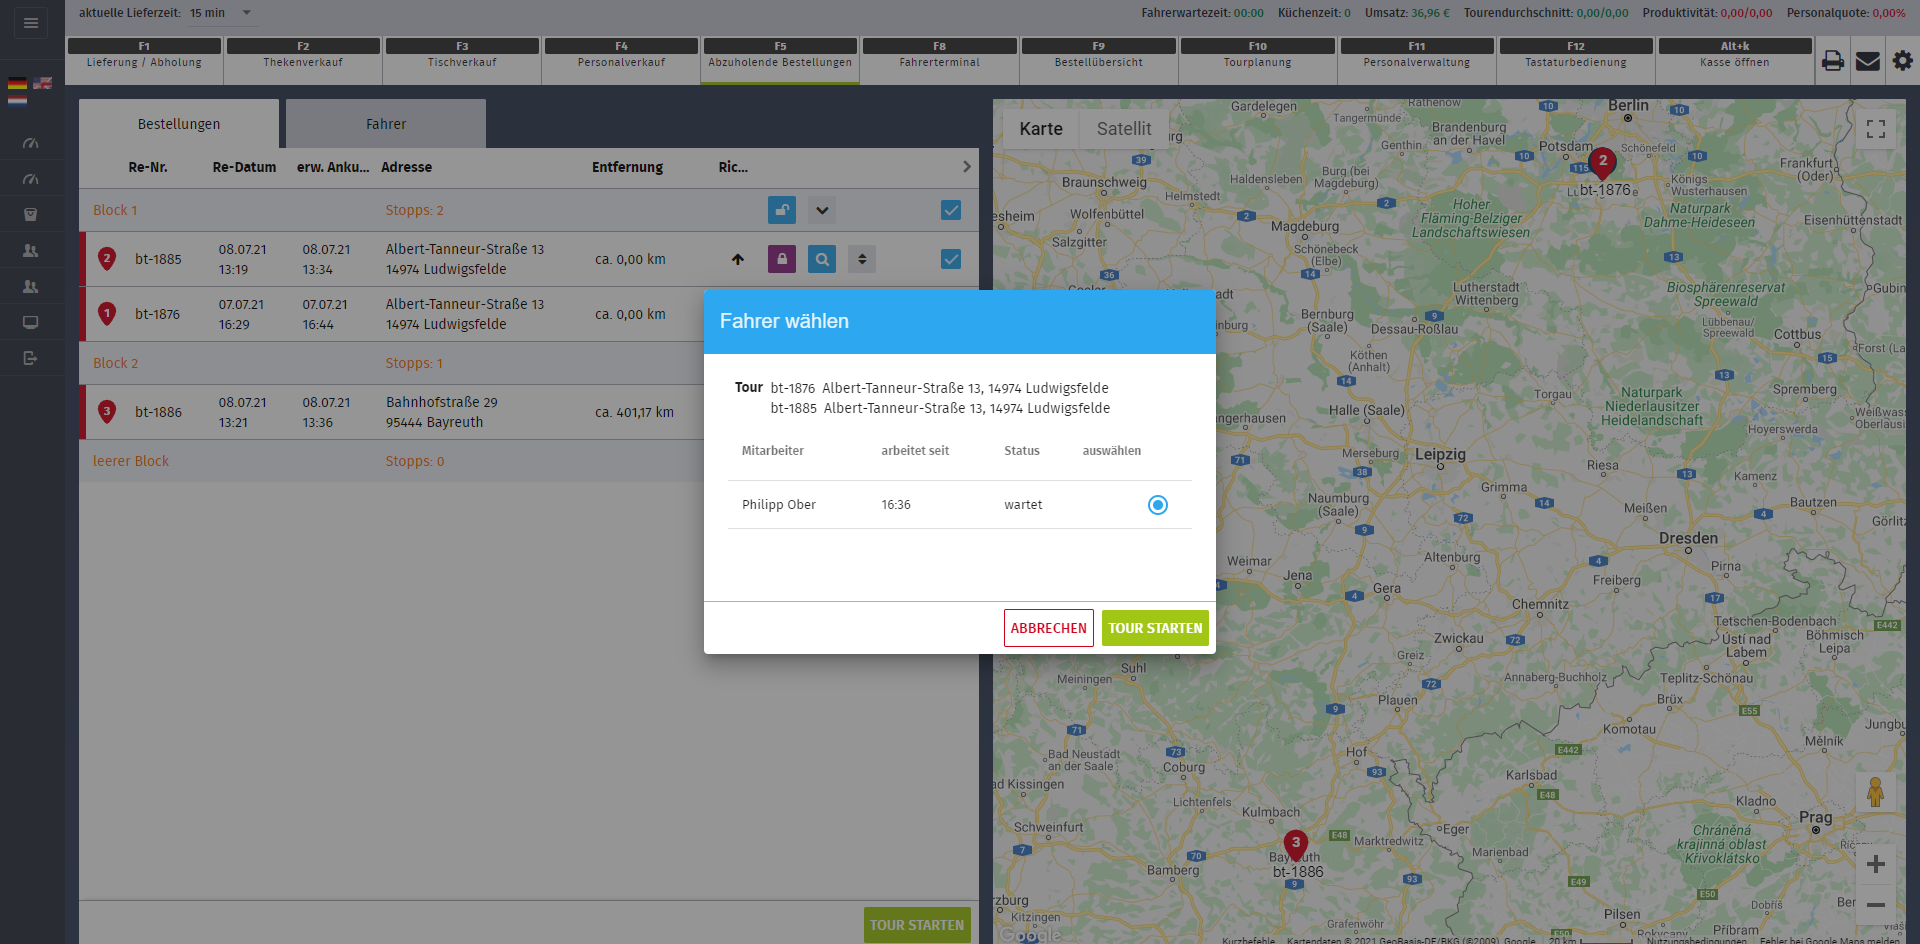
Task: Open the first speedometer dashboard icon in sidebar
Action: point(31,143)
